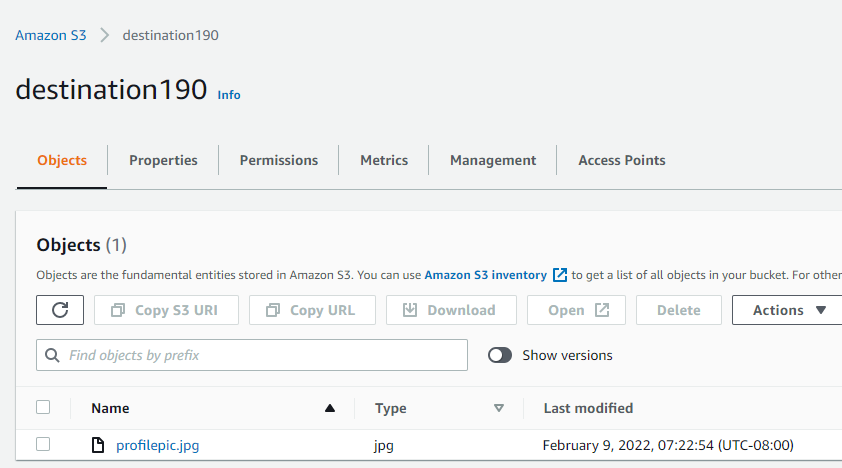Toggle the Show versions switch

click(500, 355)
